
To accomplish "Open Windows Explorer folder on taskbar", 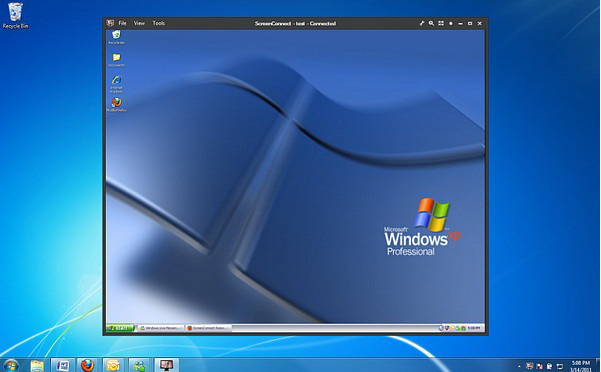I will [x=37, y=365].
